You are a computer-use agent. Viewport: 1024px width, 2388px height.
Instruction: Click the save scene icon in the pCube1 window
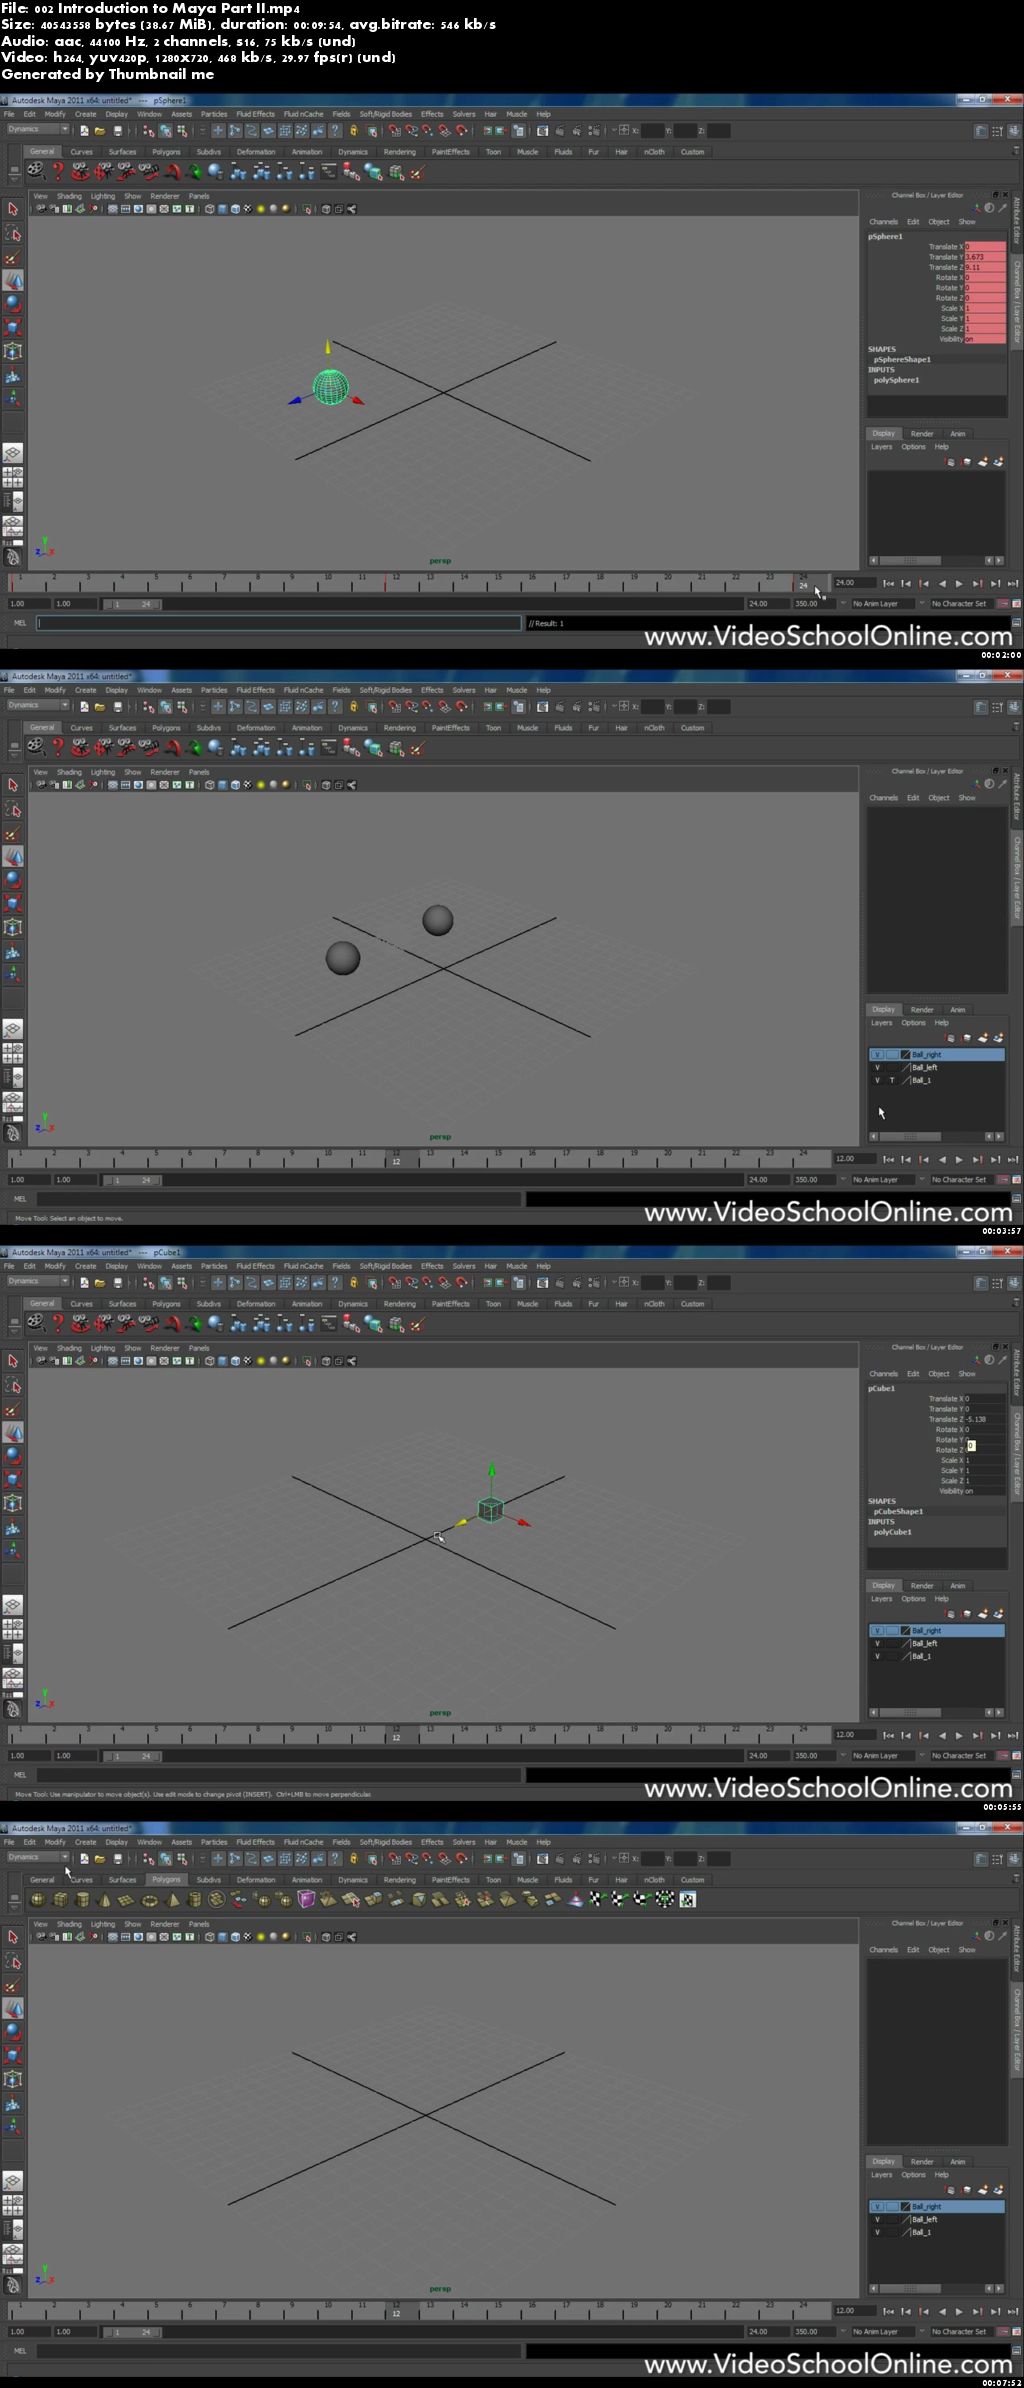coord(117,1283)
